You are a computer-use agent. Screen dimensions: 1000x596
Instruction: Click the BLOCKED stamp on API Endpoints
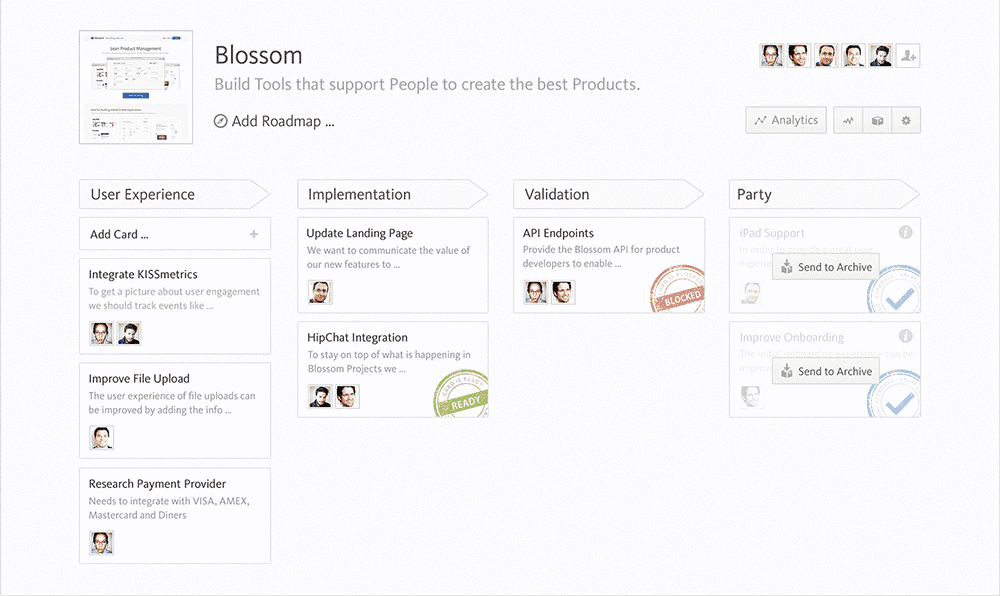point(677,289)
